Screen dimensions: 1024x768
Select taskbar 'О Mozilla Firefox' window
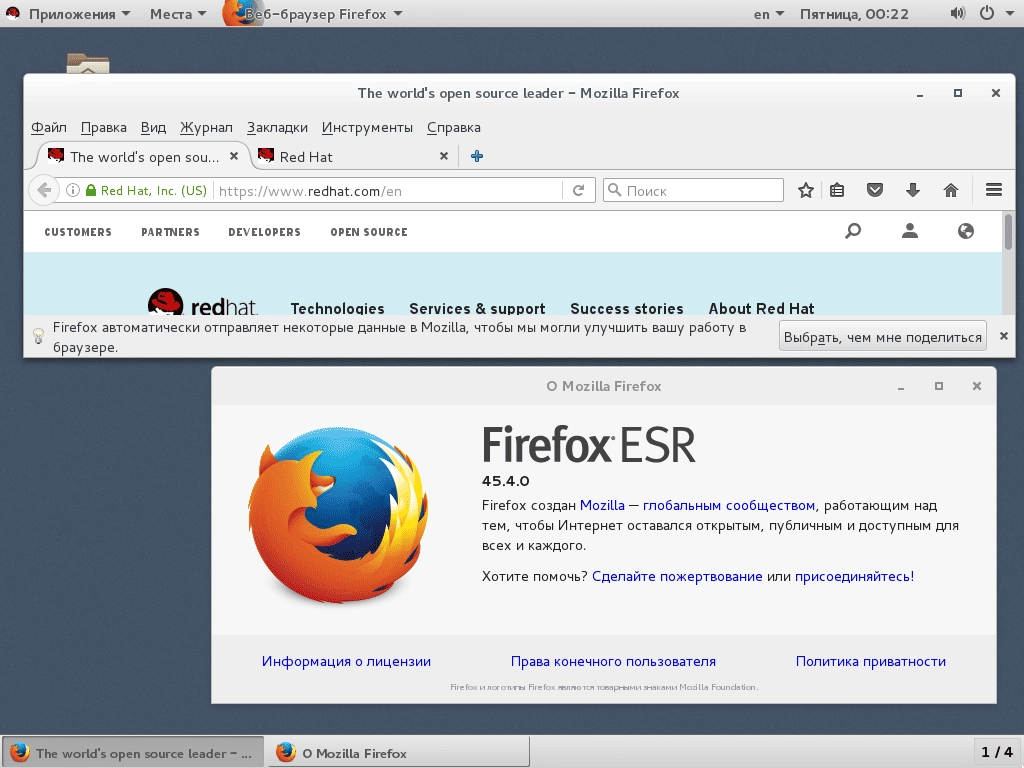tap(398, 752)
